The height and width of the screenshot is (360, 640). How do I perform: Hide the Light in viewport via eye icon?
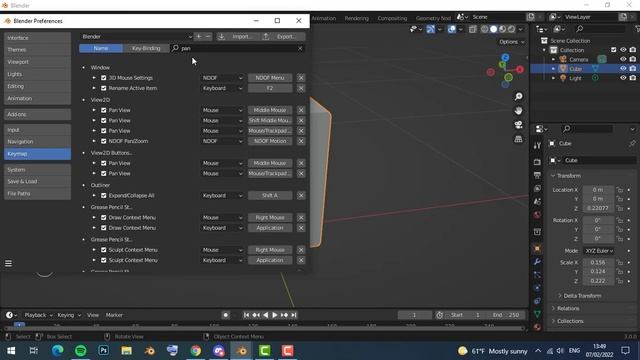pos(623,78)
